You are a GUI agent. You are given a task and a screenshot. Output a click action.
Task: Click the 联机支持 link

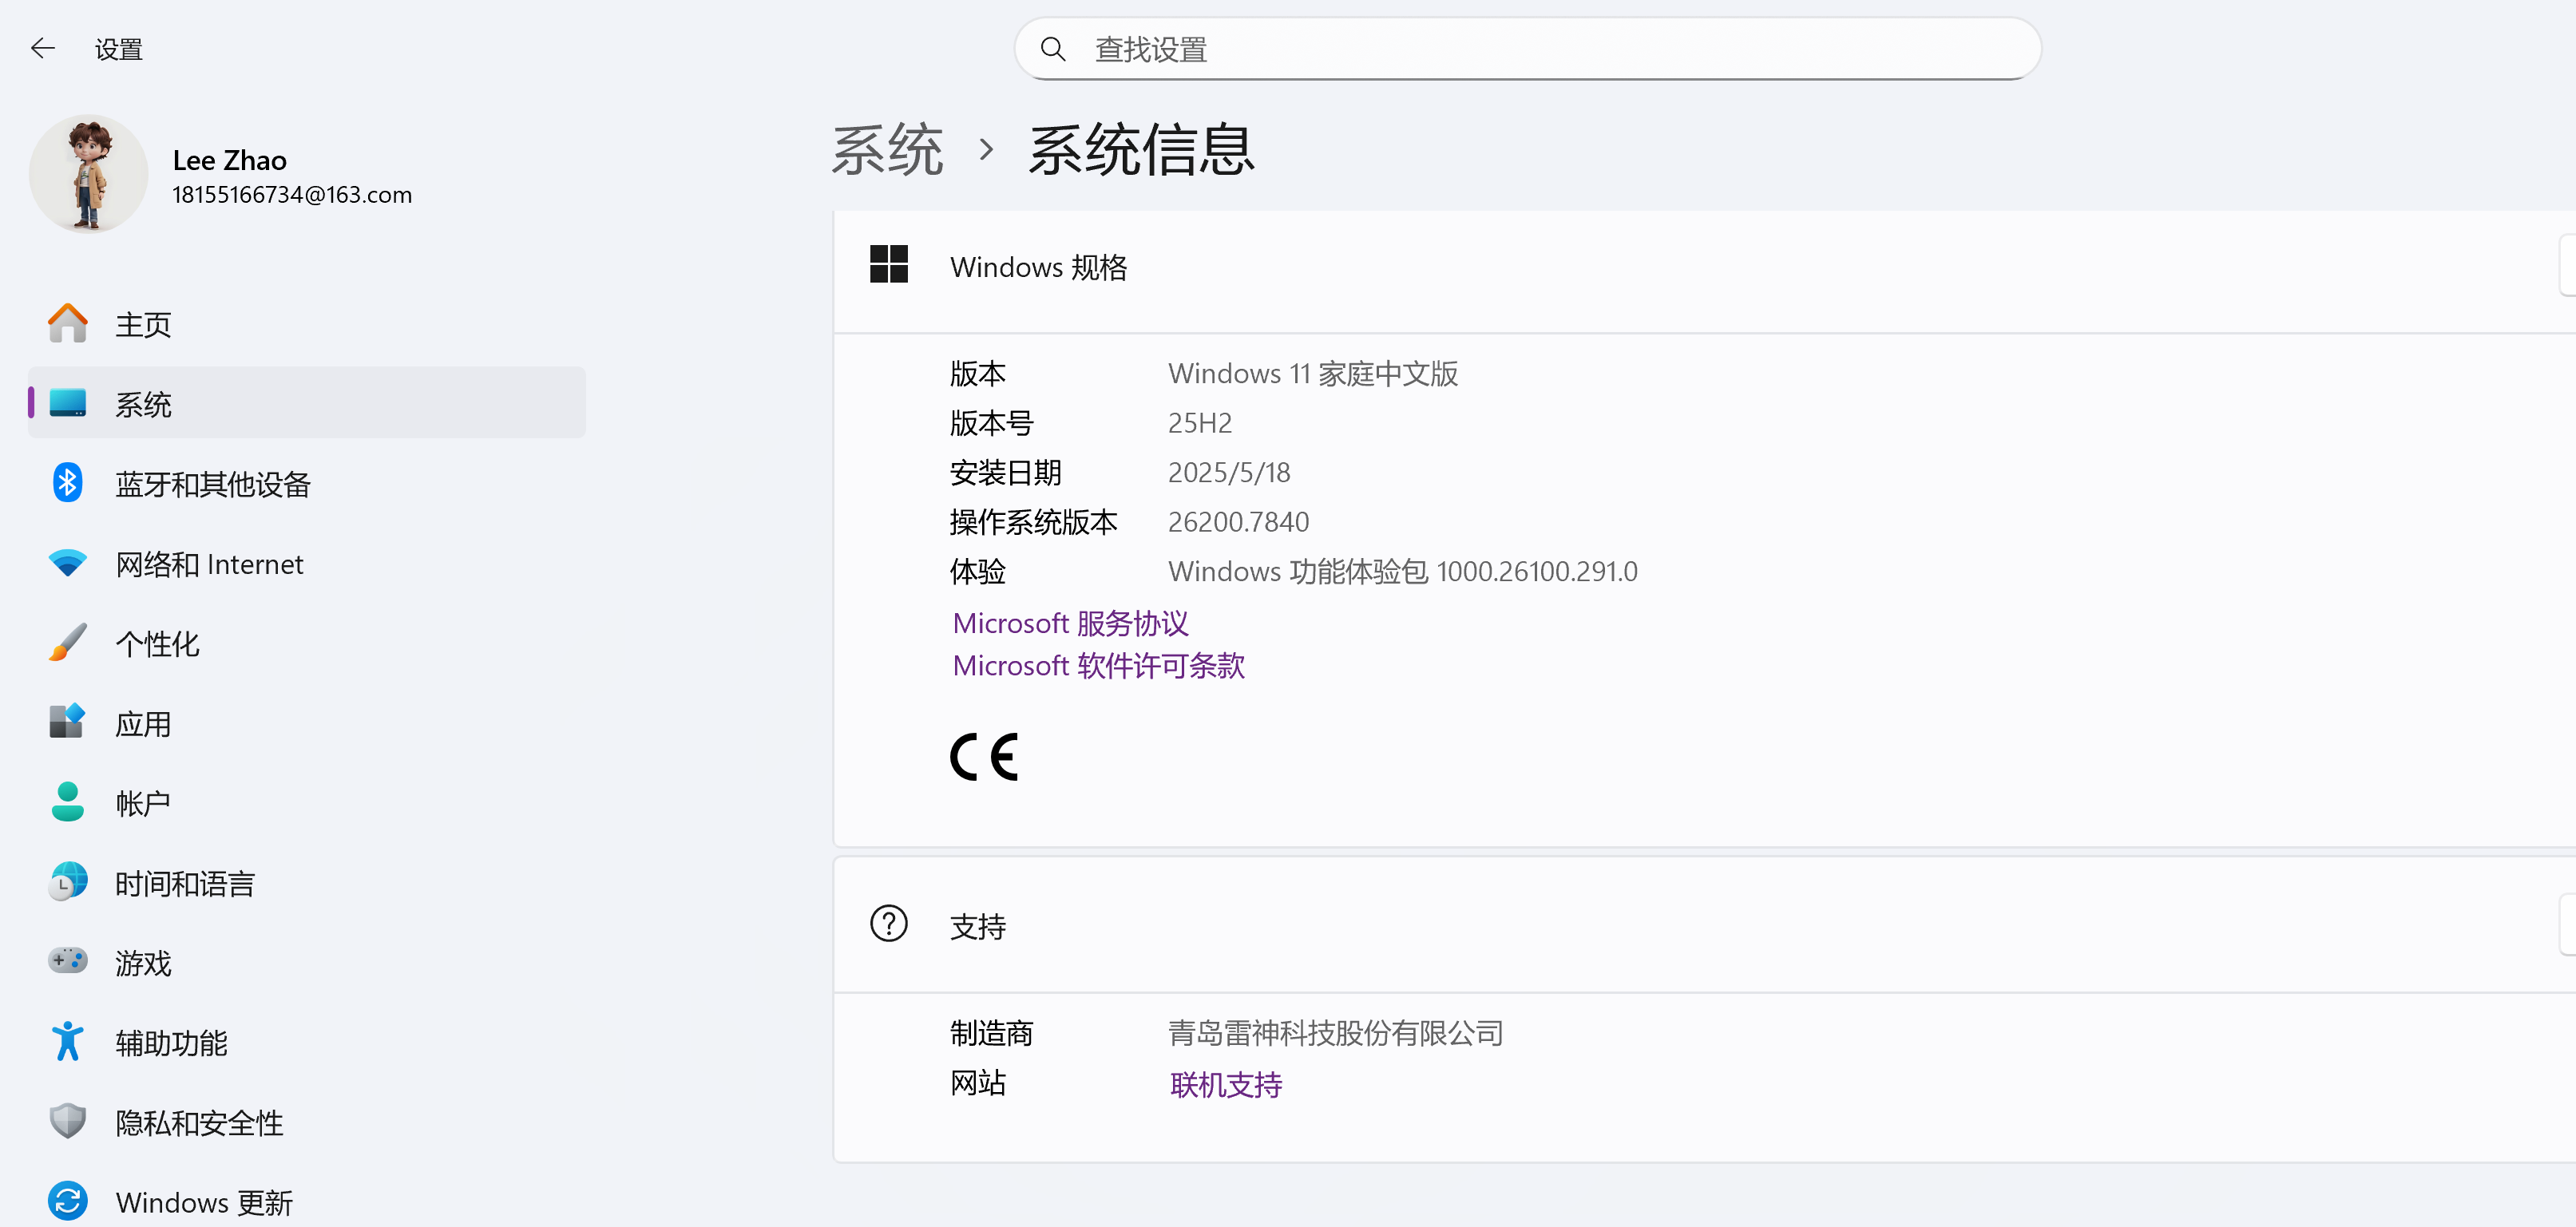1225,1084
